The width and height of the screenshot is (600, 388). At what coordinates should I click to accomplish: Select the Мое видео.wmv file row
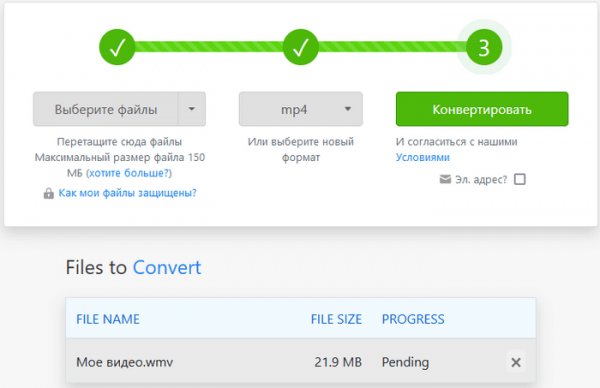tap(301, 361)
